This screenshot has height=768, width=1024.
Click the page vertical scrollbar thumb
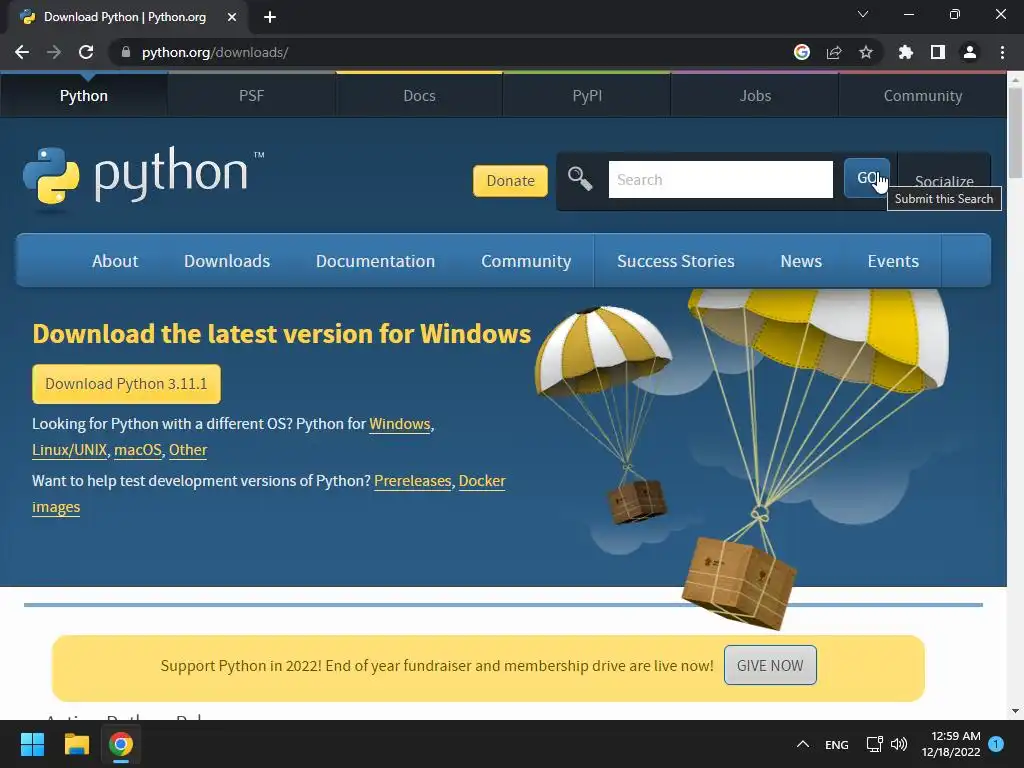[x=1015, y=132]
